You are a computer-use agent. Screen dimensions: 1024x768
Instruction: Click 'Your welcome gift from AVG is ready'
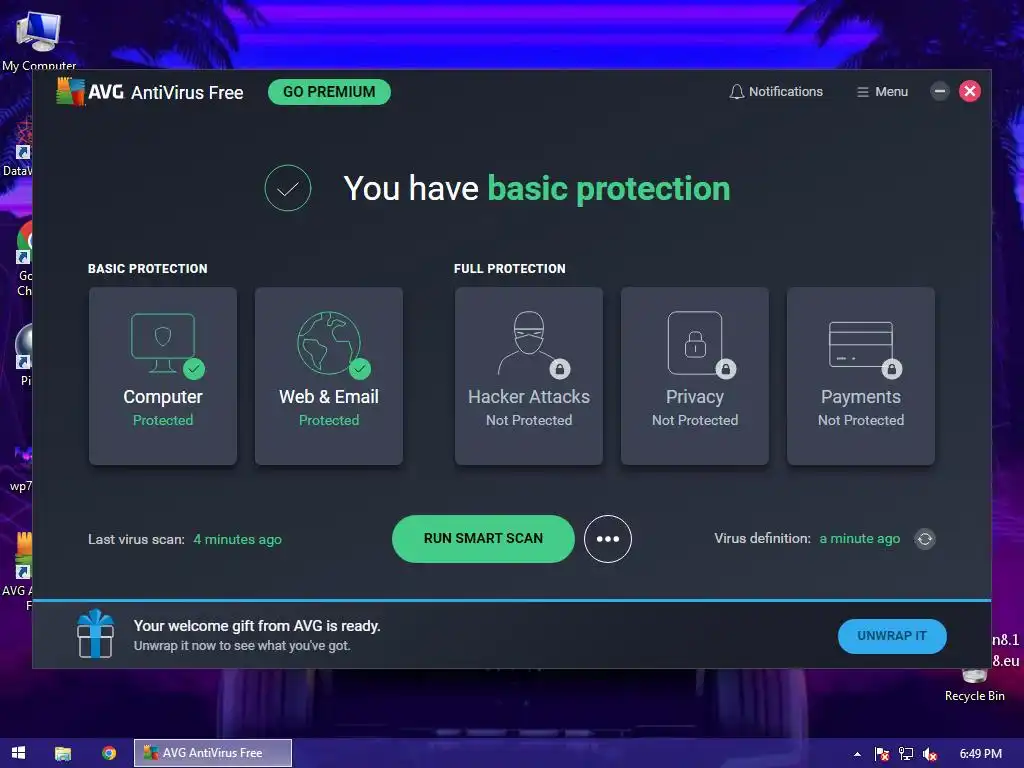click(x=257, y=626)
